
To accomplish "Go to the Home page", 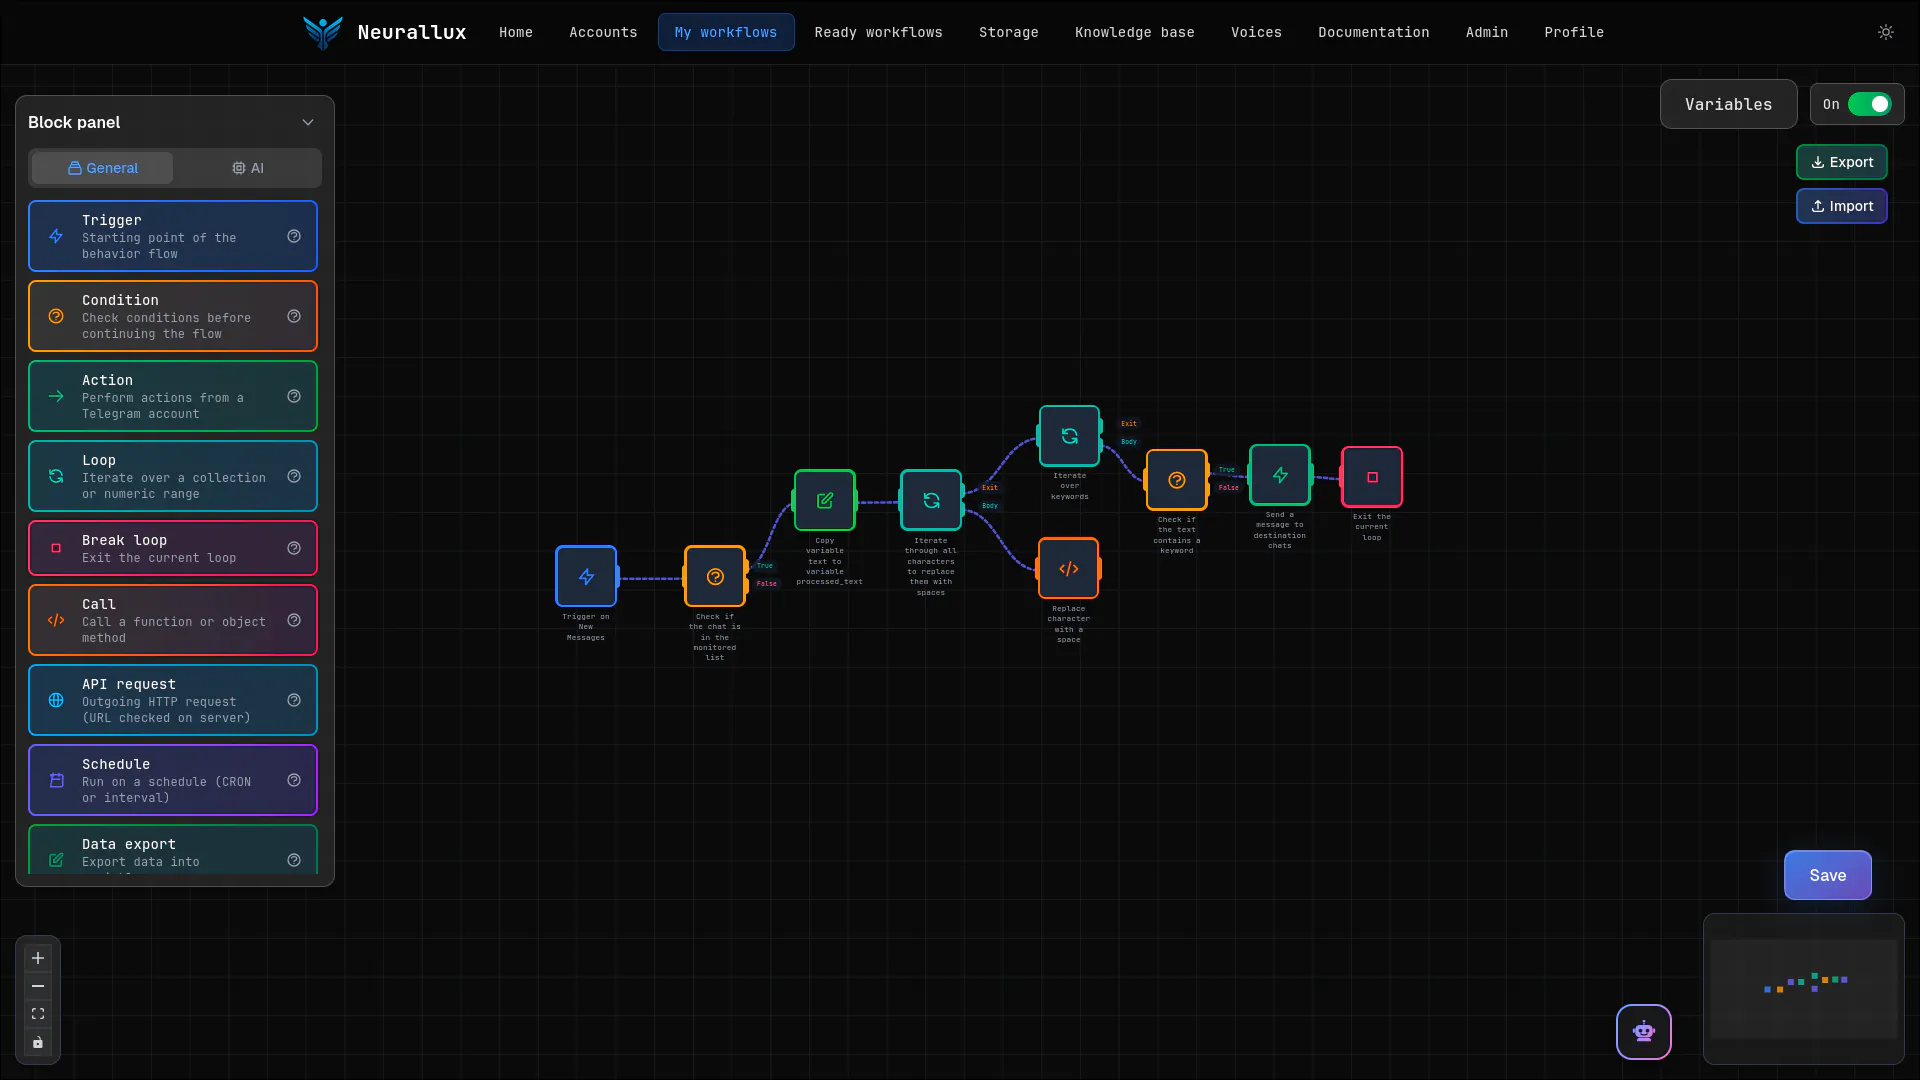I will [x=516, y=32].
